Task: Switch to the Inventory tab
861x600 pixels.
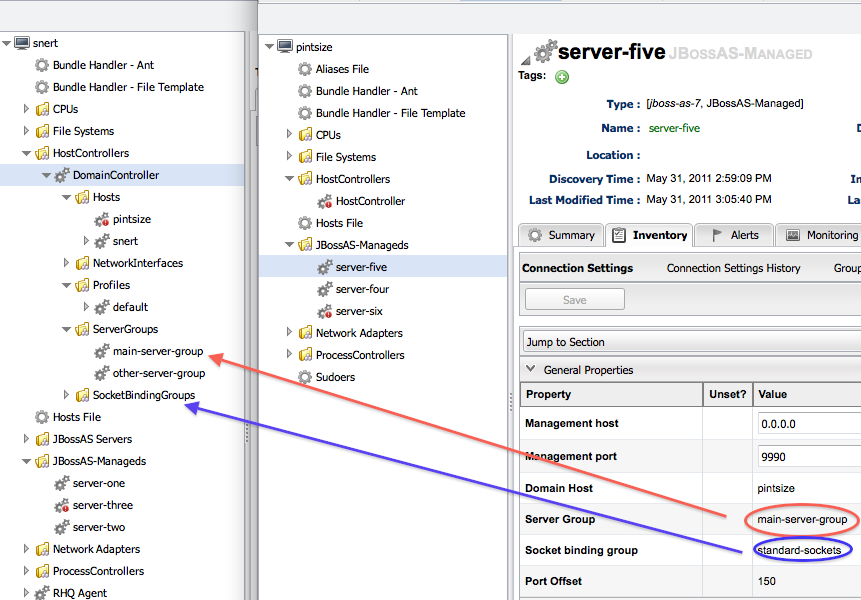Action: click(x=650, y=235)
